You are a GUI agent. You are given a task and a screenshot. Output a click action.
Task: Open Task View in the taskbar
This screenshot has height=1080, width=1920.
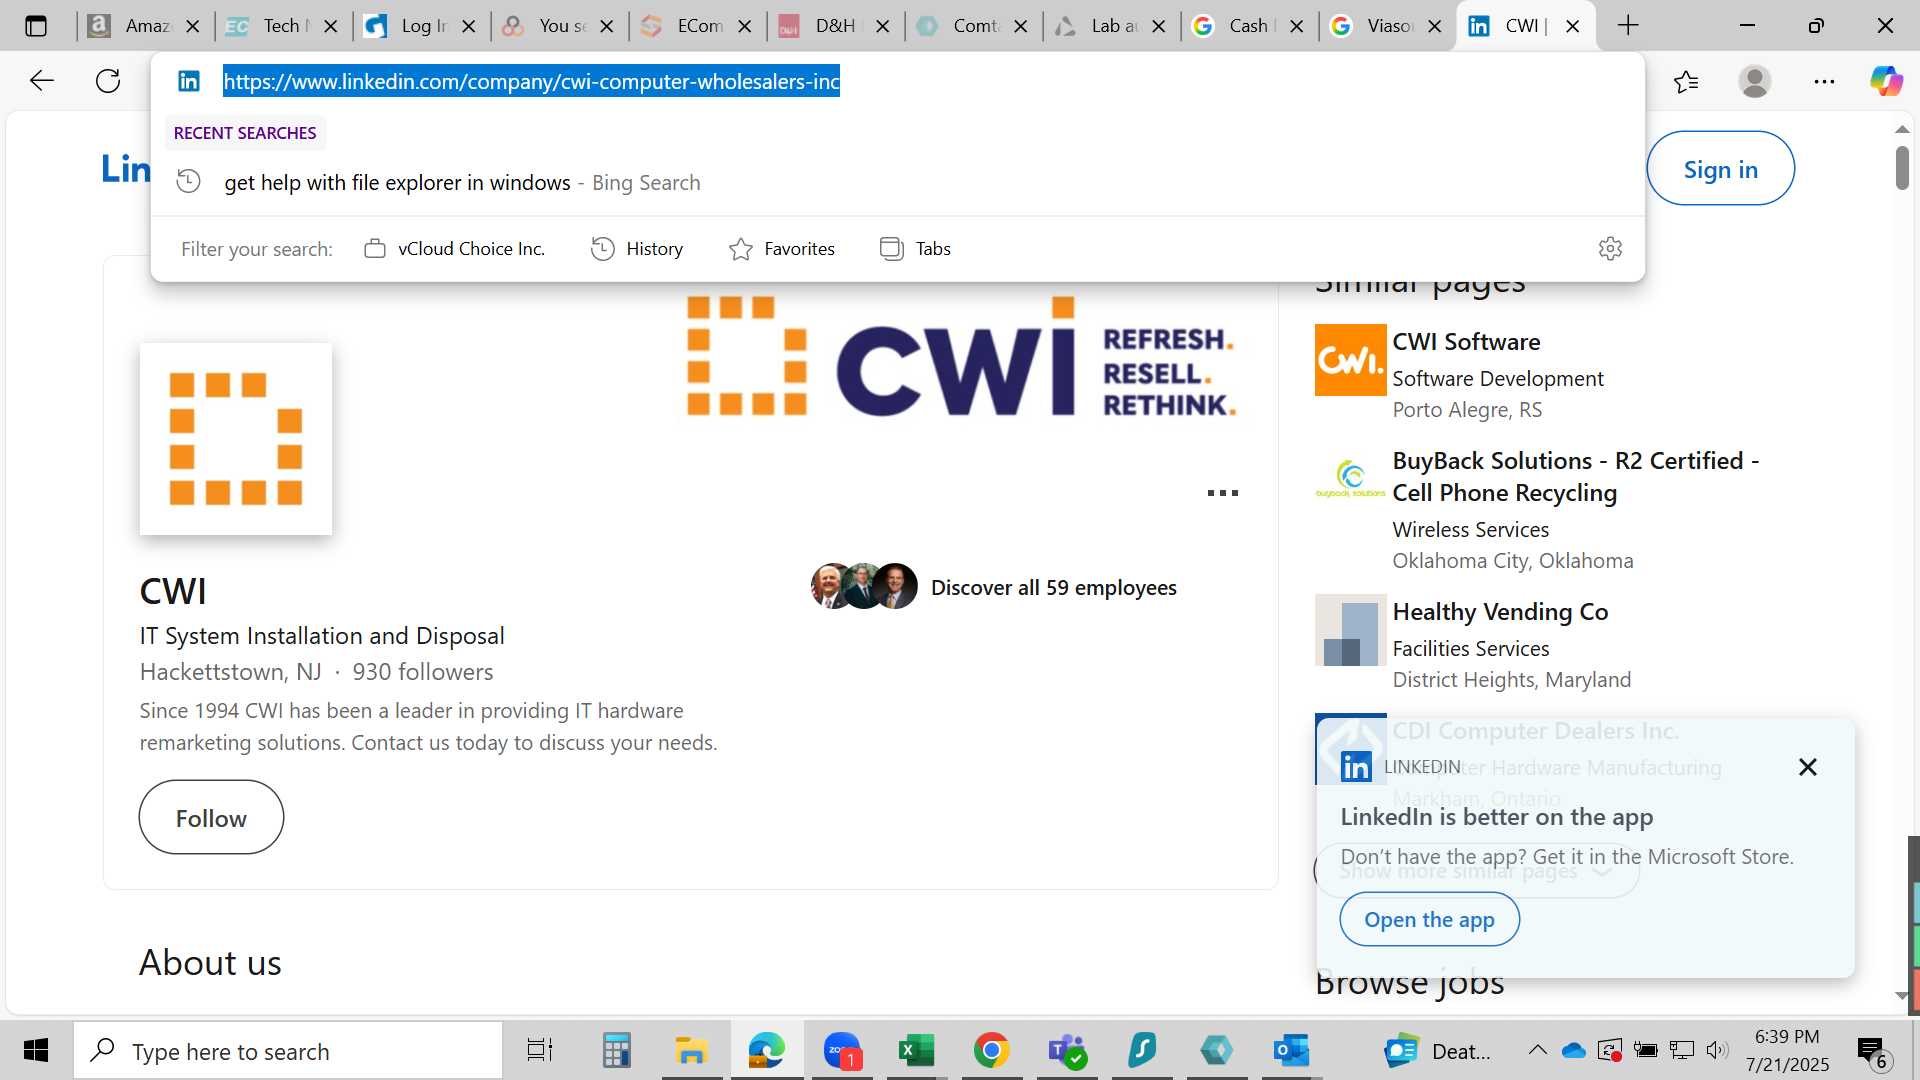click(x=540, y=1050)
